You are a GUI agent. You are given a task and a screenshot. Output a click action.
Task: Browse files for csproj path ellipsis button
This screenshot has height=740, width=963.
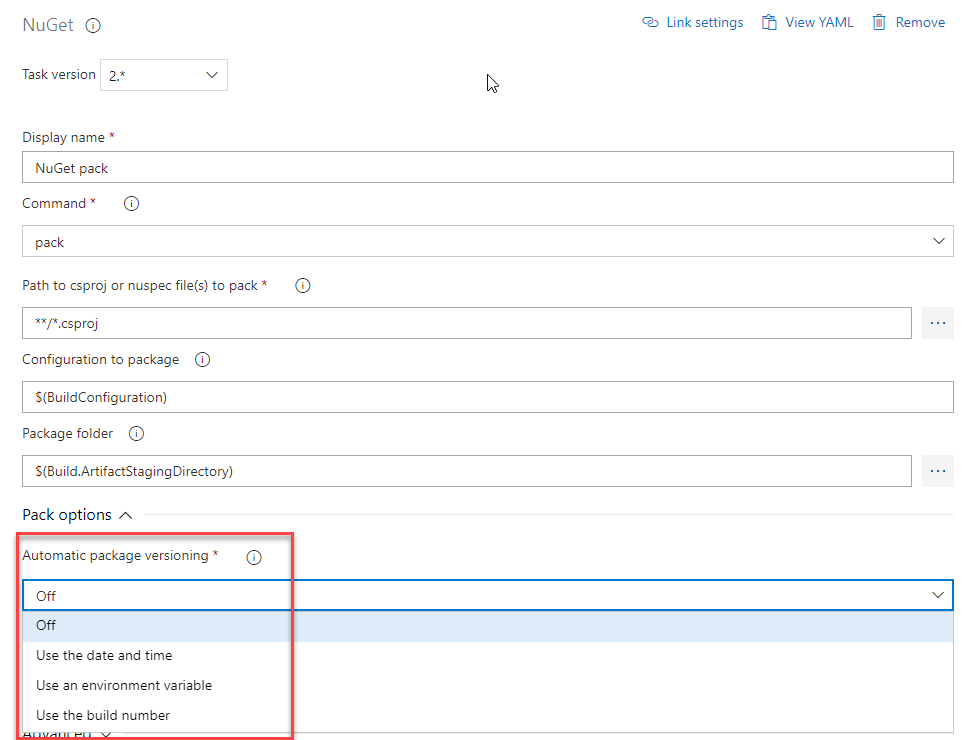click(937, 323)
